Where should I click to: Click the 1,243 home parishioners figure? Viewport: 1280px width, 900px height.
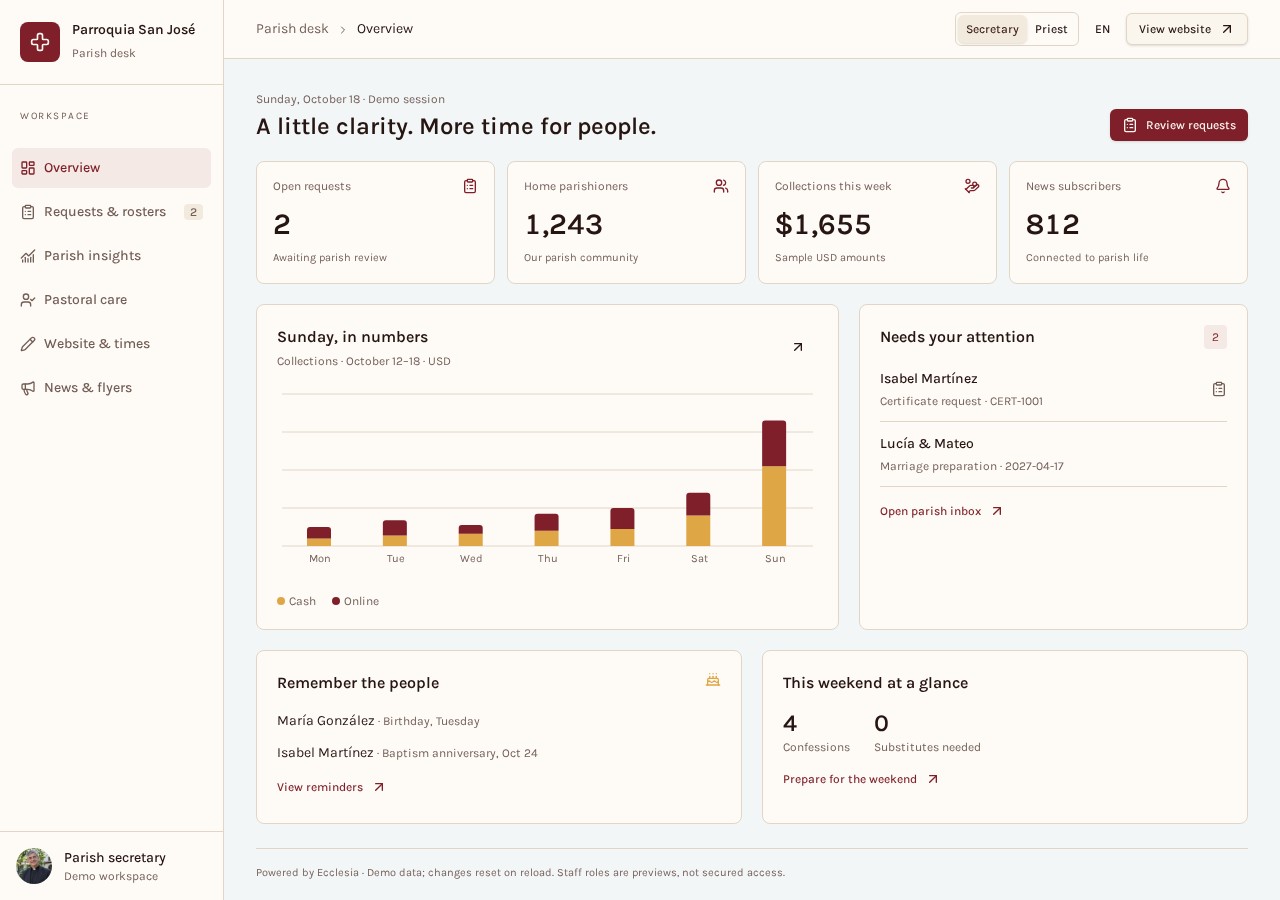point(564,225)
